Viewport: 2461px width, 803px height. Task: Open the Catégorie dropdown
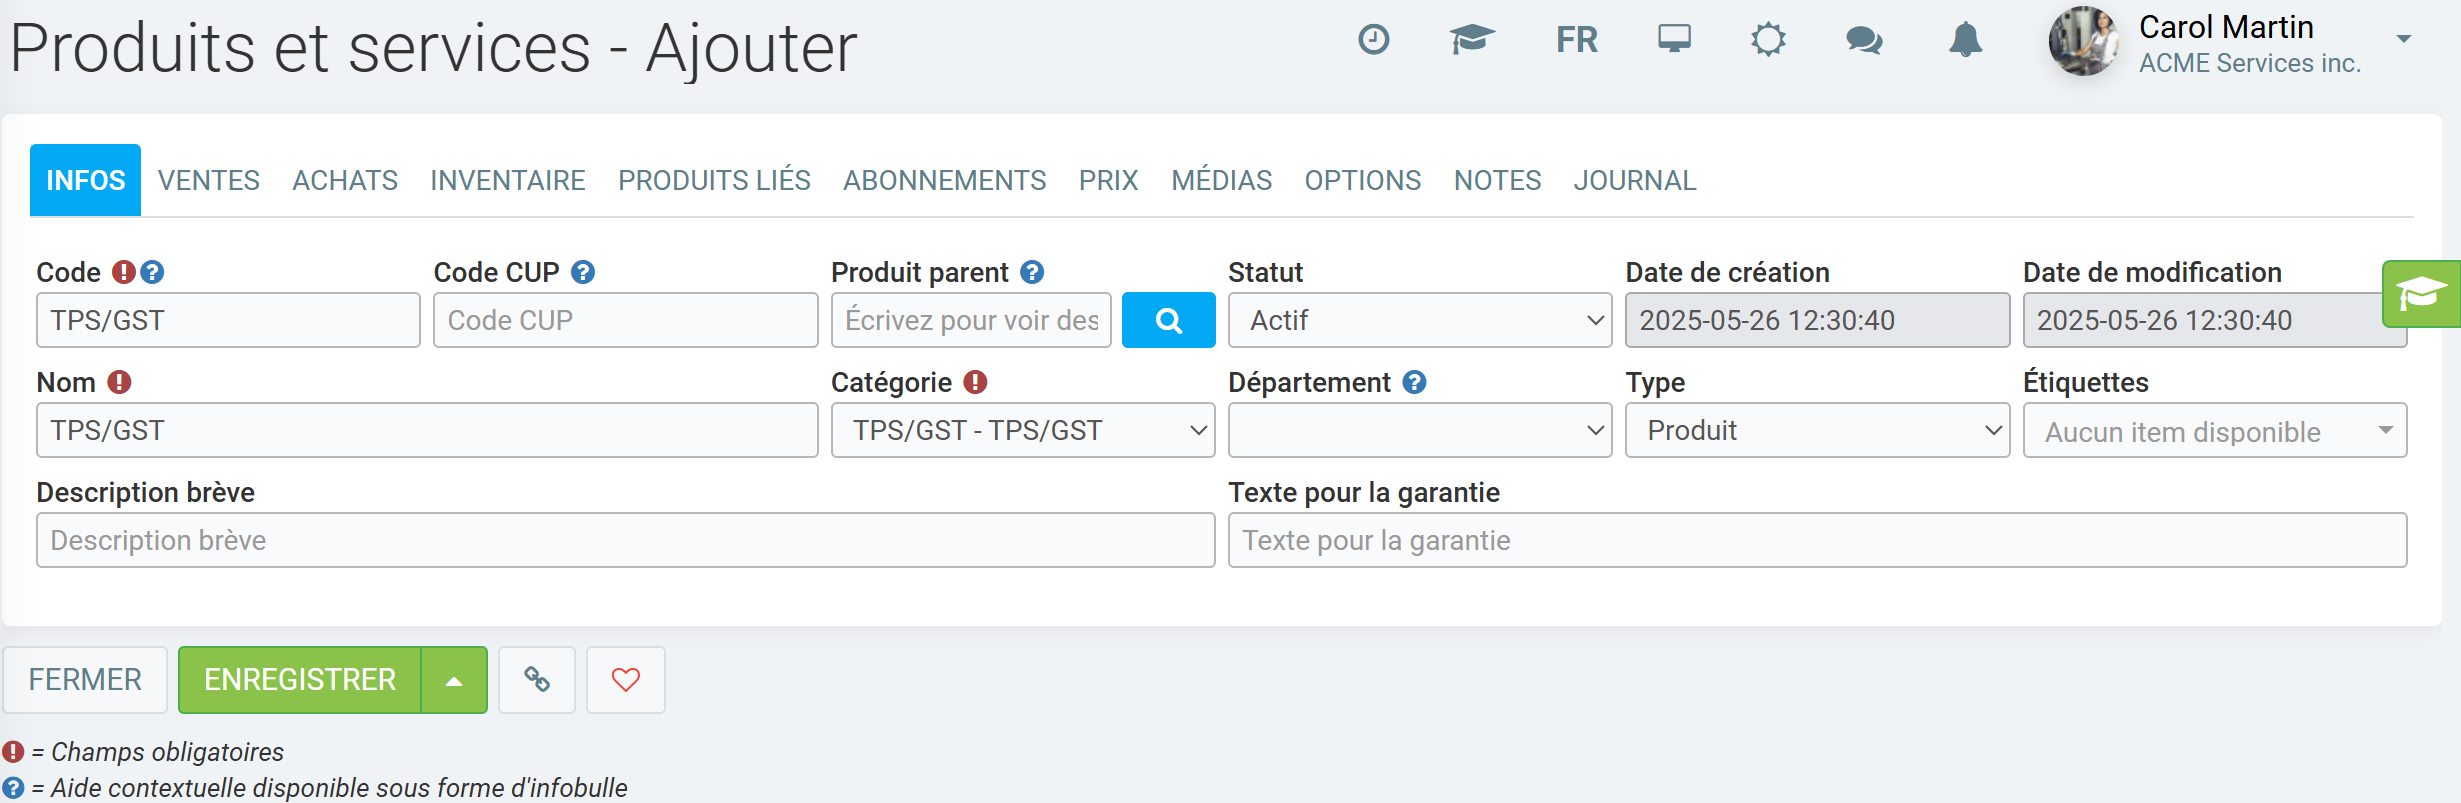[x=1022, y=430]
